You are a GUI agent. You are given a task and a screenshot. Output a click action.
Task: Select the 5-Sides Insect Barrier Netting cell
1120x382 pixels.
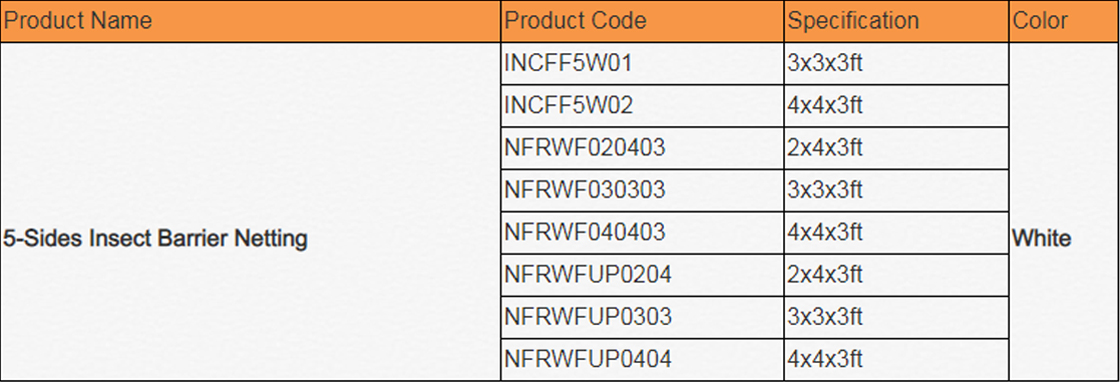pyautogui.click(x=250, y=211)
